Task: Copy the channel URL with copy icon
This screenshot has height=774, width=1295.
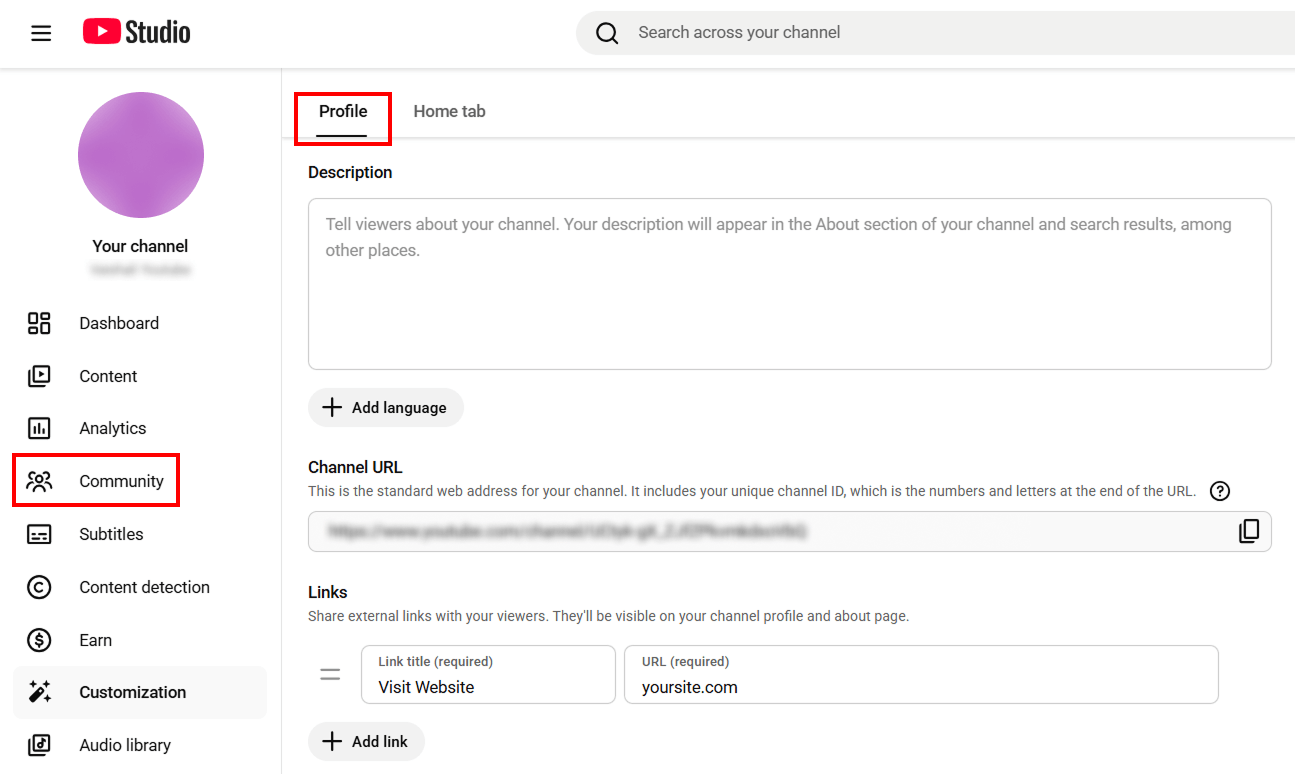Action: click(x=1249, y=531)
